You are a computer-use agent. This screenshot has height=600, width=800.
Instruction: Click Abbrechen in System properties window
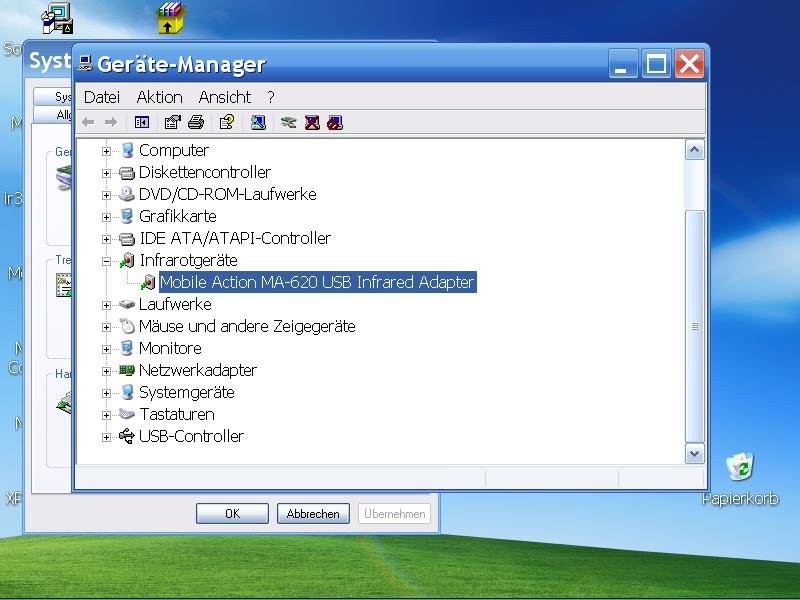[x=313, y=514]
